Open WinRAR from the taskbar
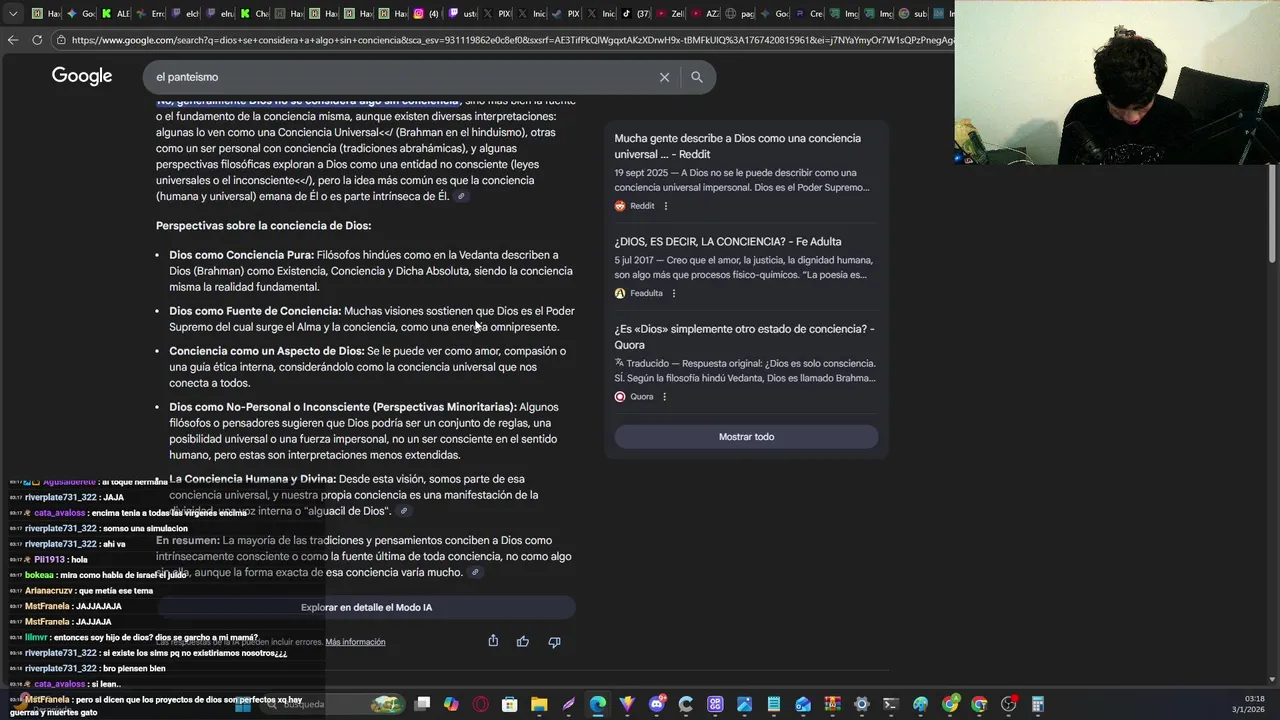The image size is (1280, 720). coord(833,704)
